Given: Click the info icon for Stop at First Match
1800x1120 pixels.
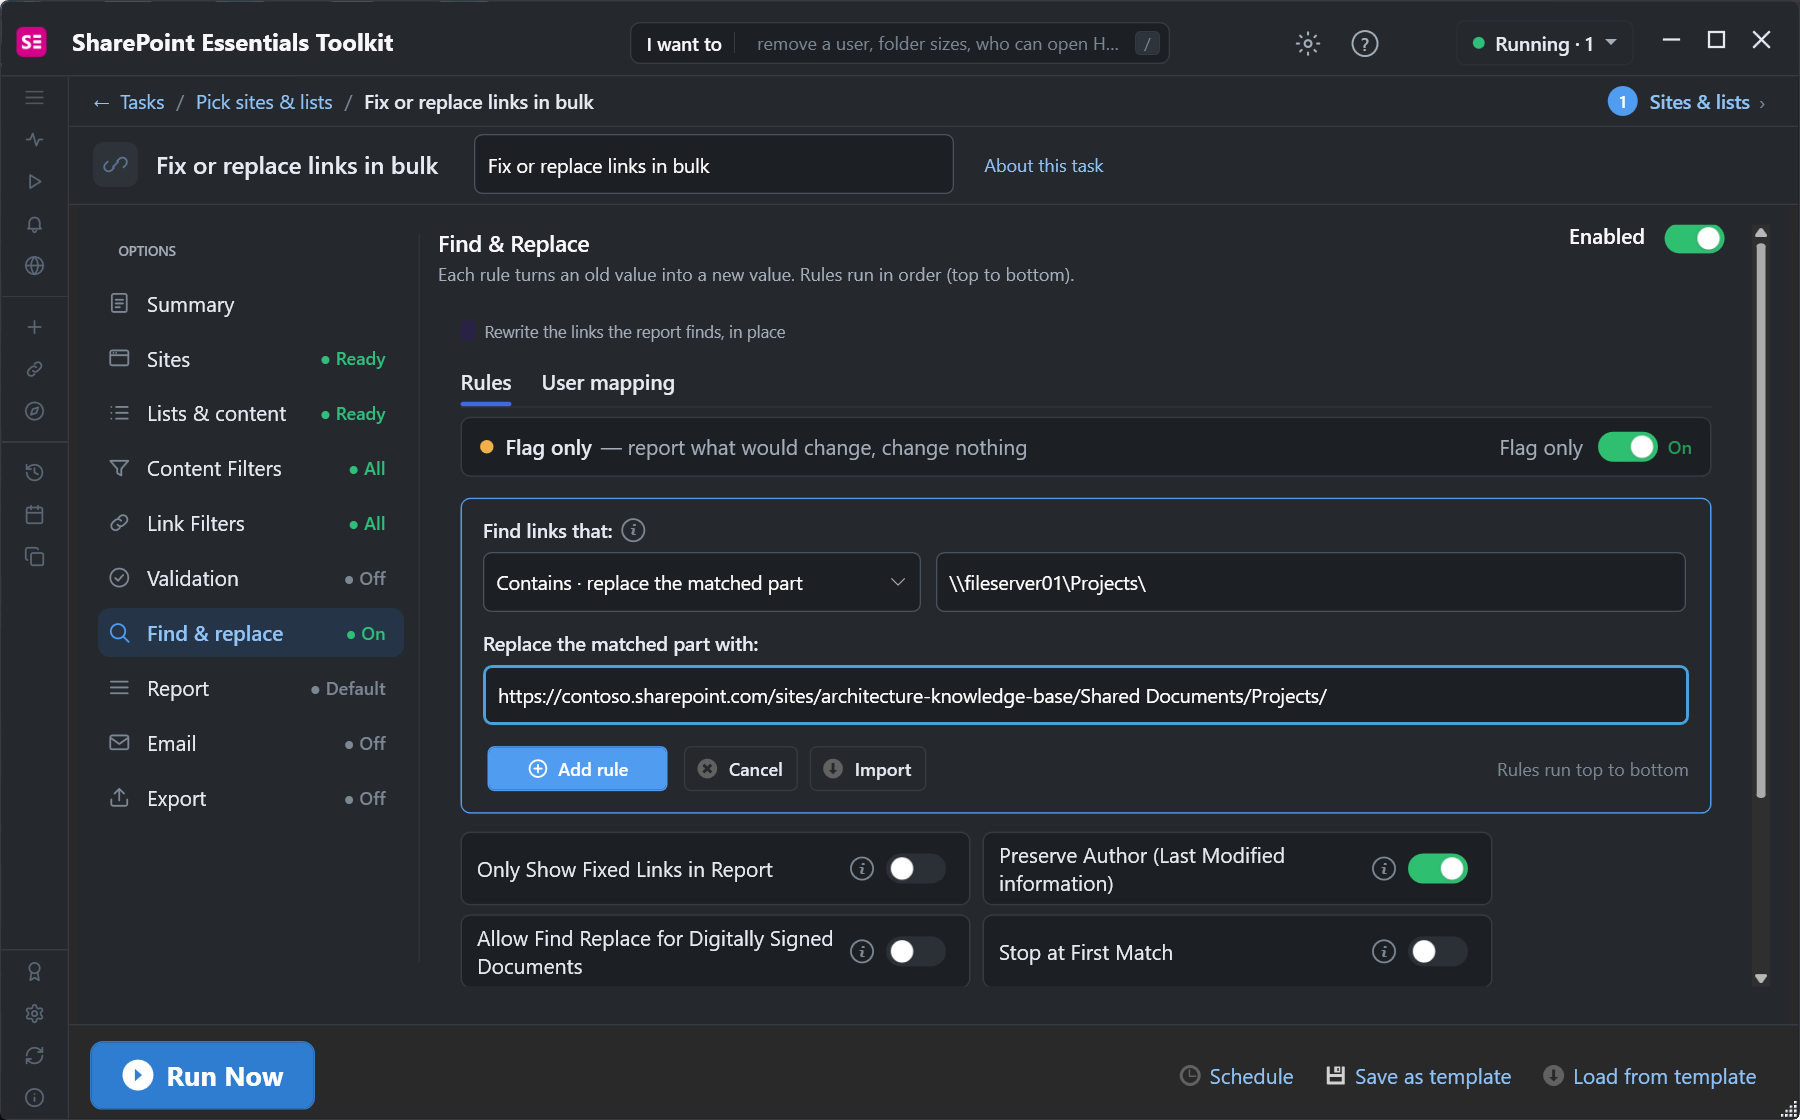Looking at the screenshot, I should click(x=1384, y=951).
